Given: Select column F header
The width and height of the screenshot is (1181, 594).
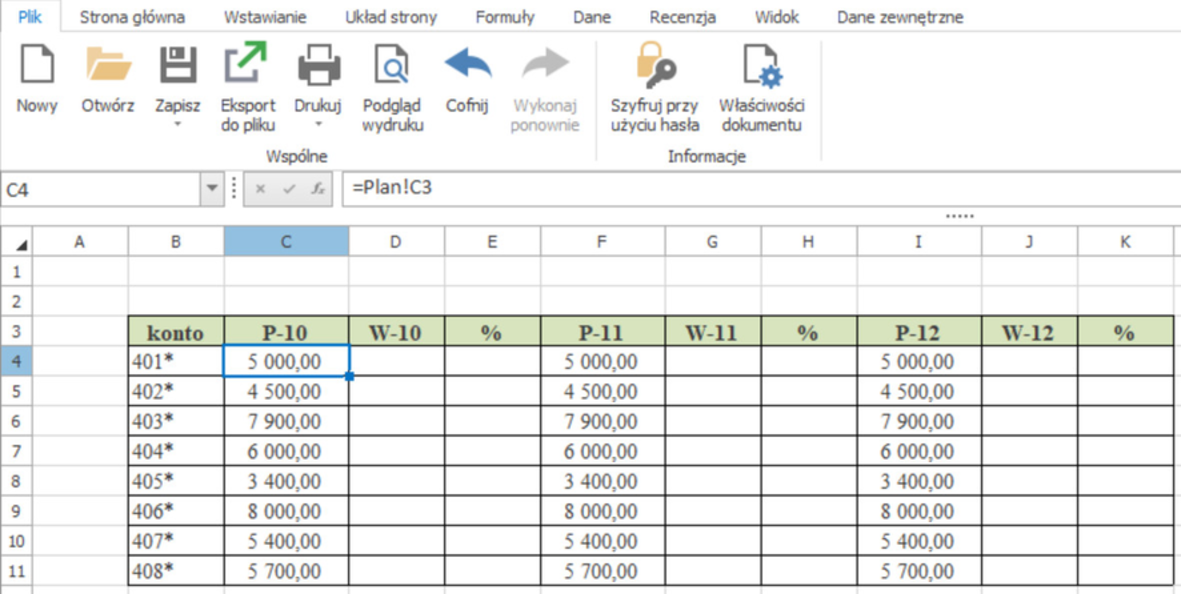Looking at the screenshot, I should pyautogui.click(x=601, y=242).
